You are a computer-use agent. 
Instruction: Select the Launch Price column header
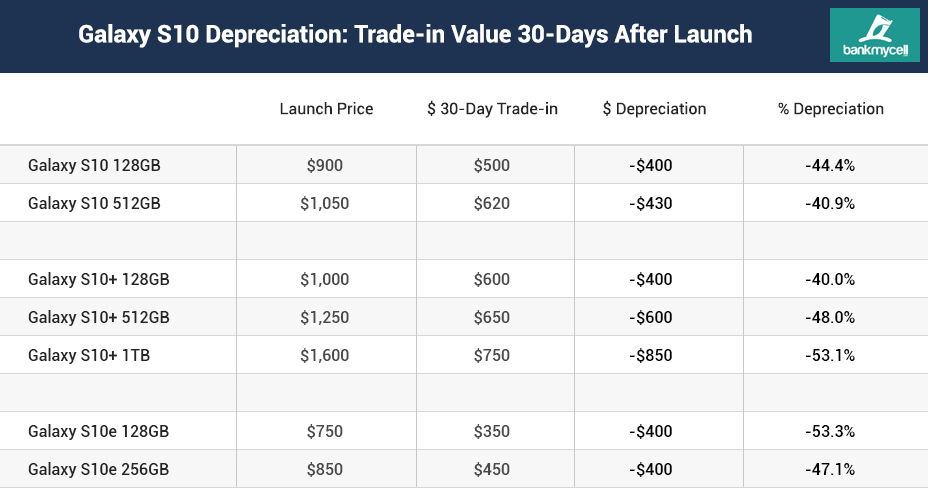pyautogui.click(x=326, y=109)
